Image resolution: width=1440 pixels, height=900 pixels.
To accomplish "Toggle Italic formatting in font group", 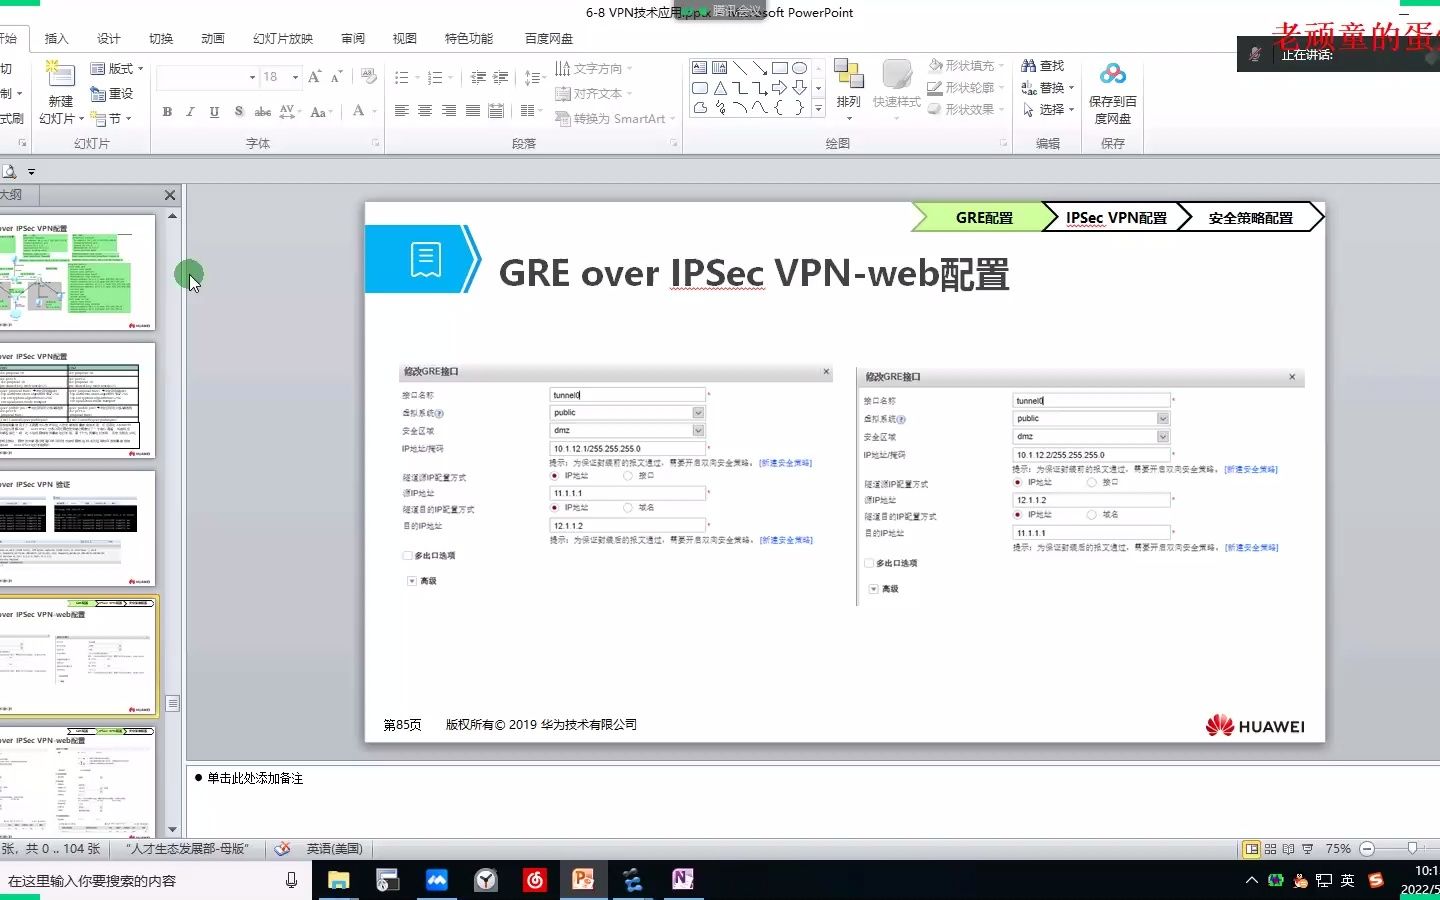I will pos(190,112).
